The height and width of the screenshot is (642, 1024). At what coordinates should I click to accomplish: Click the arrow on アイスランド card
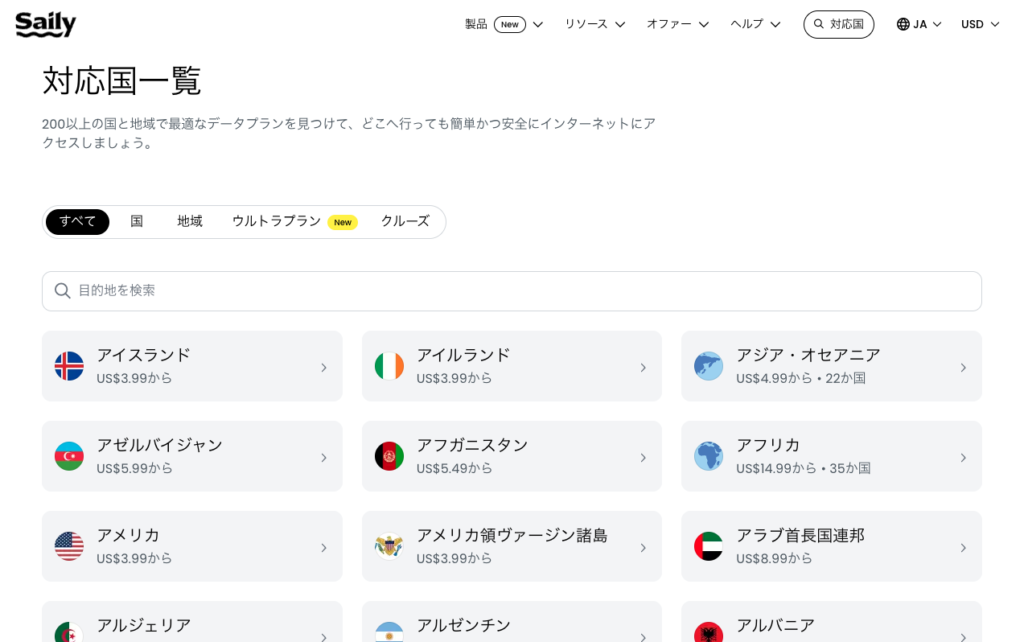point(324,368)
